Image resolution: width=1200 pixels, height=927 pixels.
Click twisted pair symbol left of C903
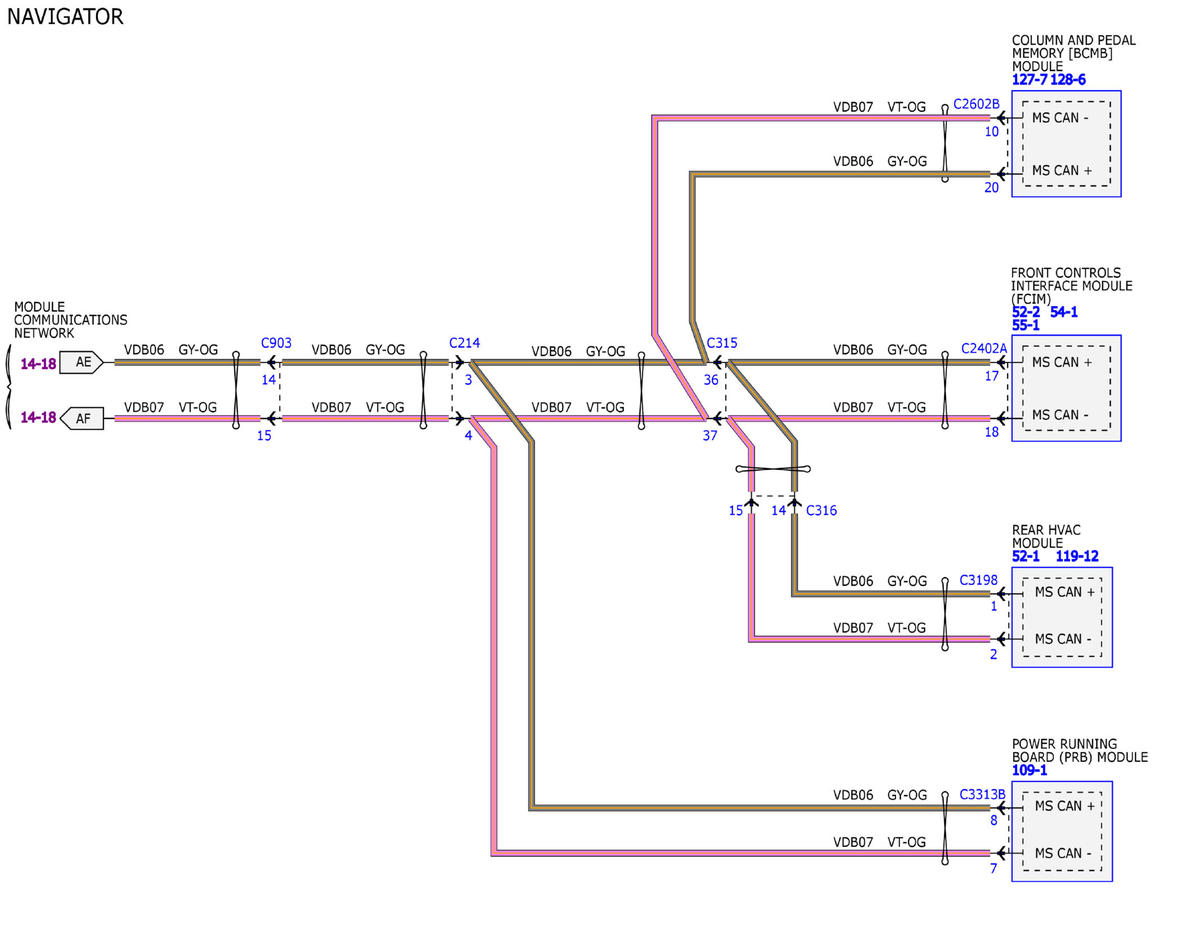pyautogui.click(x=236, y=390)
